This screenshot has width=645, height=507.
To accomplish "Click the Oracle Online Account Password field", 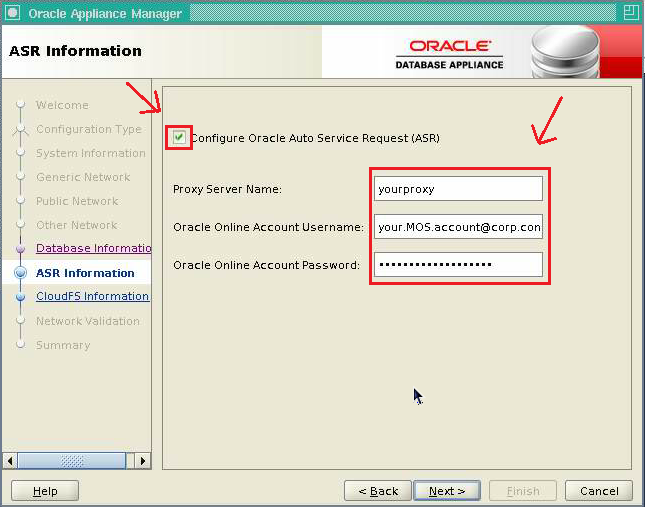I will coord(459,264).
